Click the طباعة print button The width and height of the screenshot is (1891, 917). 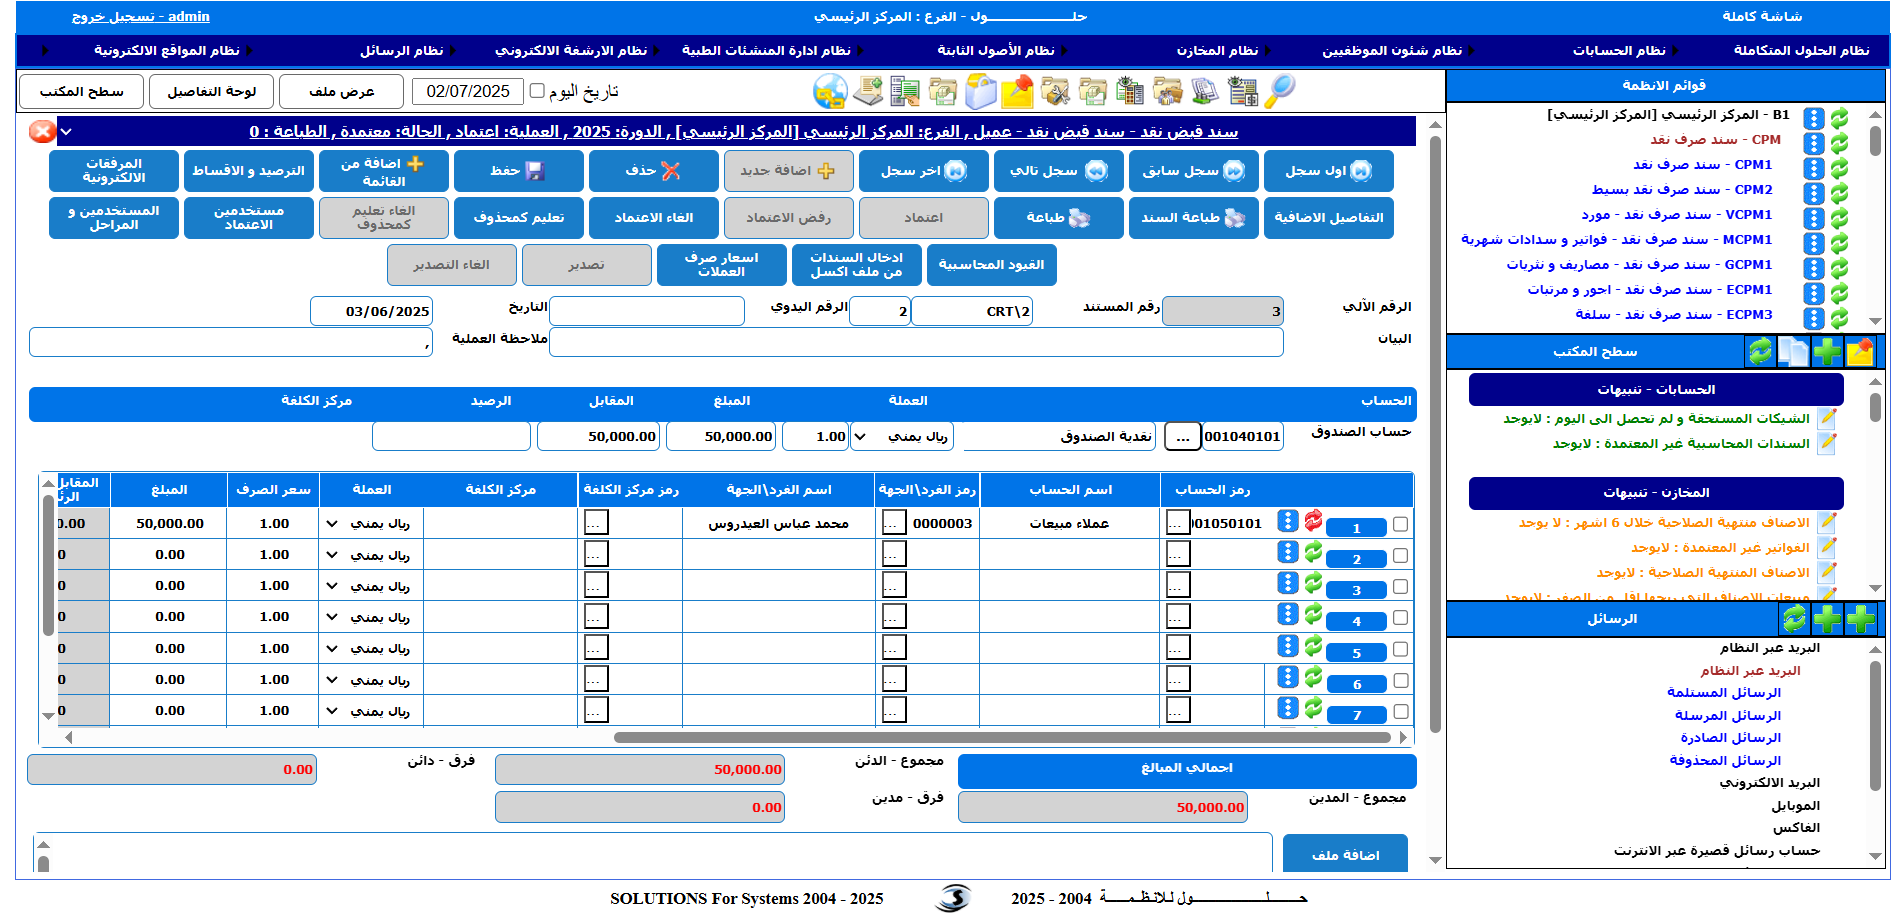click(x=1058, y=218)
